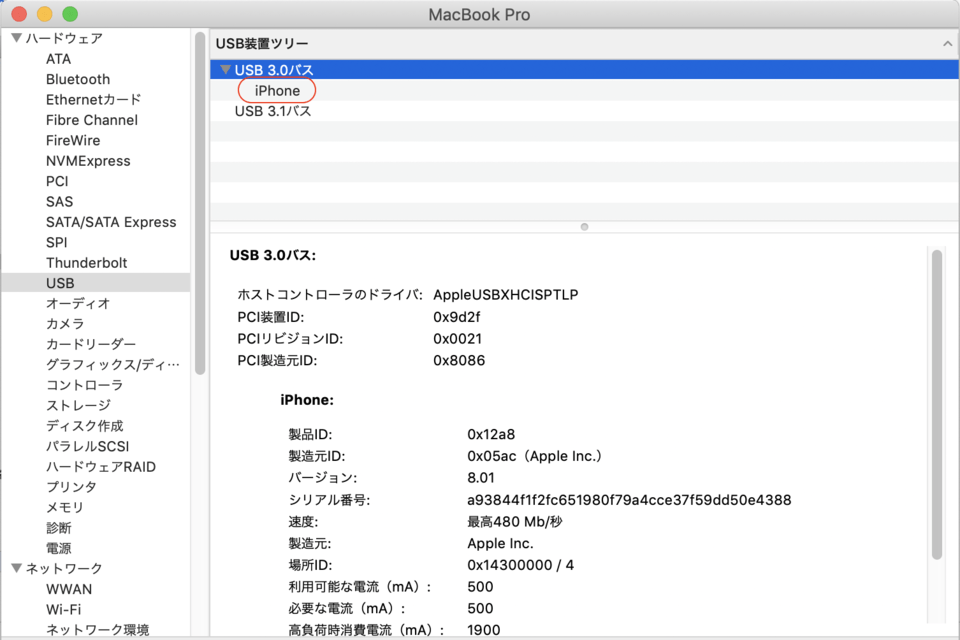Screen dimensions: 960x640
Task: Zoom the window with green button
Action: tap(70, 13)
